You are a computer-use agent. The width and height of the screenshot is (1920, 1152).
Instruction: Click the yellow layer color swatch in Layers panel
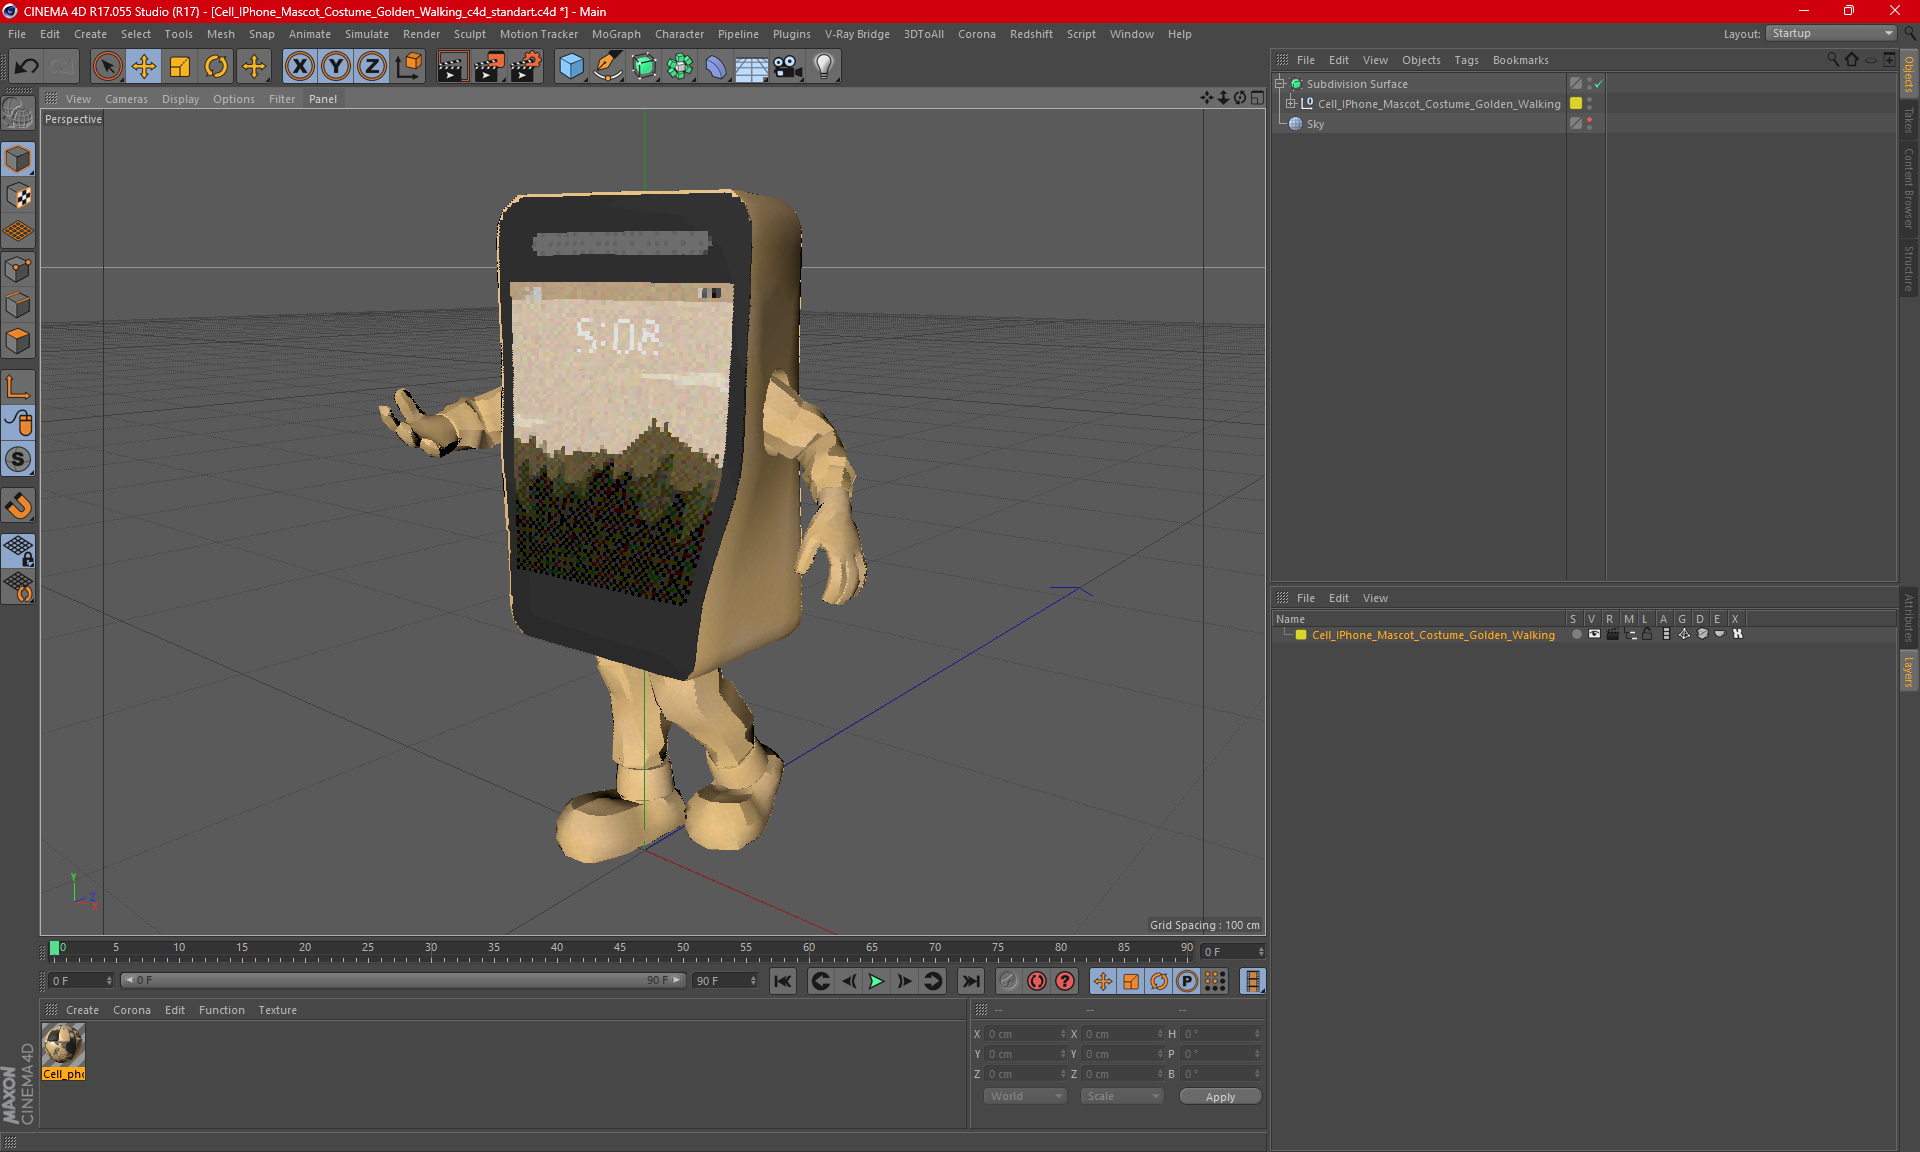pos(1301,635)
